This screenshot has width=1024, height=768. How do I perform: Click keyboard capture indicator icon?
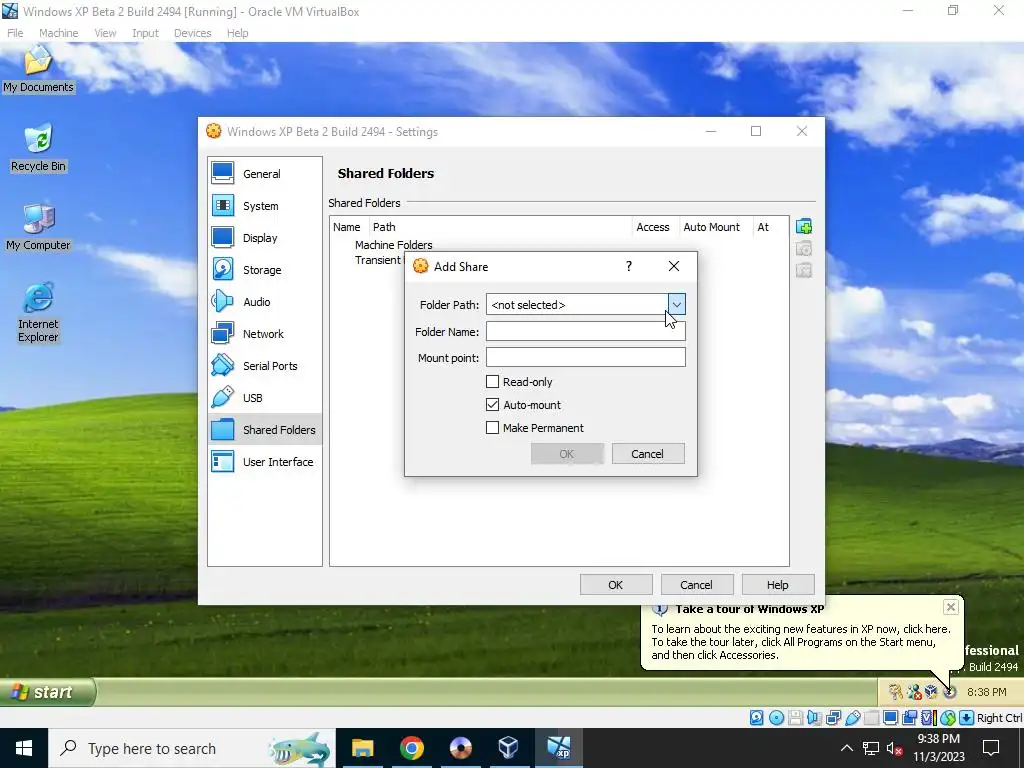tap(967, 718)
